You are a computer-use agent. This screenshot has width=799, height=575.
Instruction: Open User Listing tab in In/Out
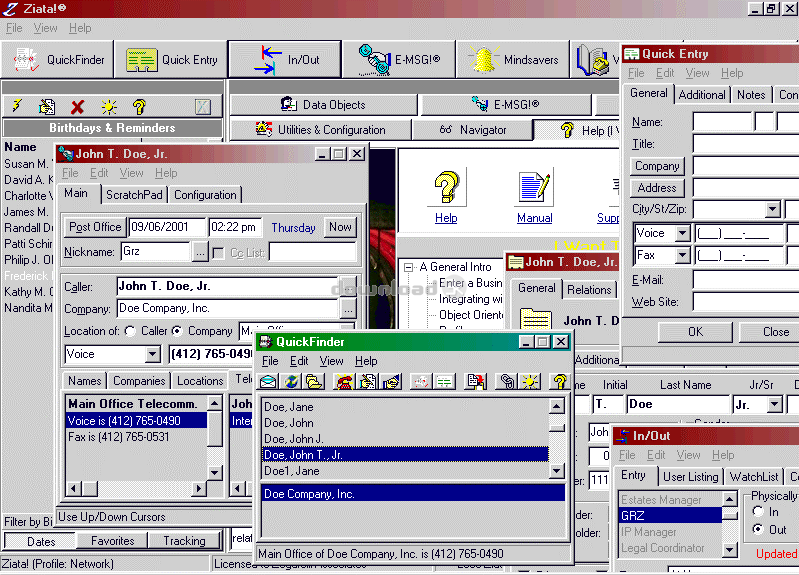coord(690,477)
